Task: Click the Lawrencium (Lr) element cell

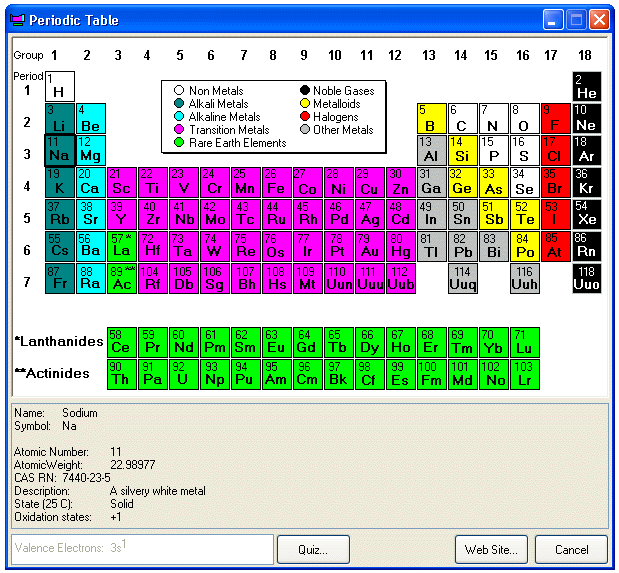Action: pos(524,374)
